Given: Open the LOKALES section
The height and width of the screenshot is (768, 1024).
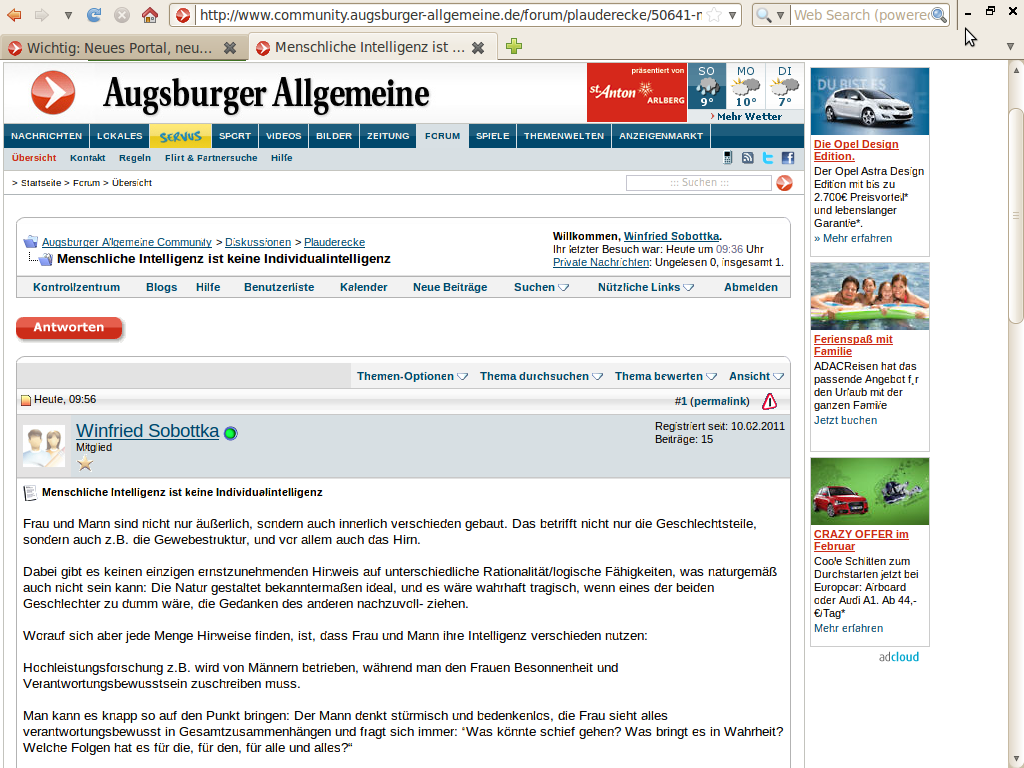Looking at the screenshot, I should [120, 136].
